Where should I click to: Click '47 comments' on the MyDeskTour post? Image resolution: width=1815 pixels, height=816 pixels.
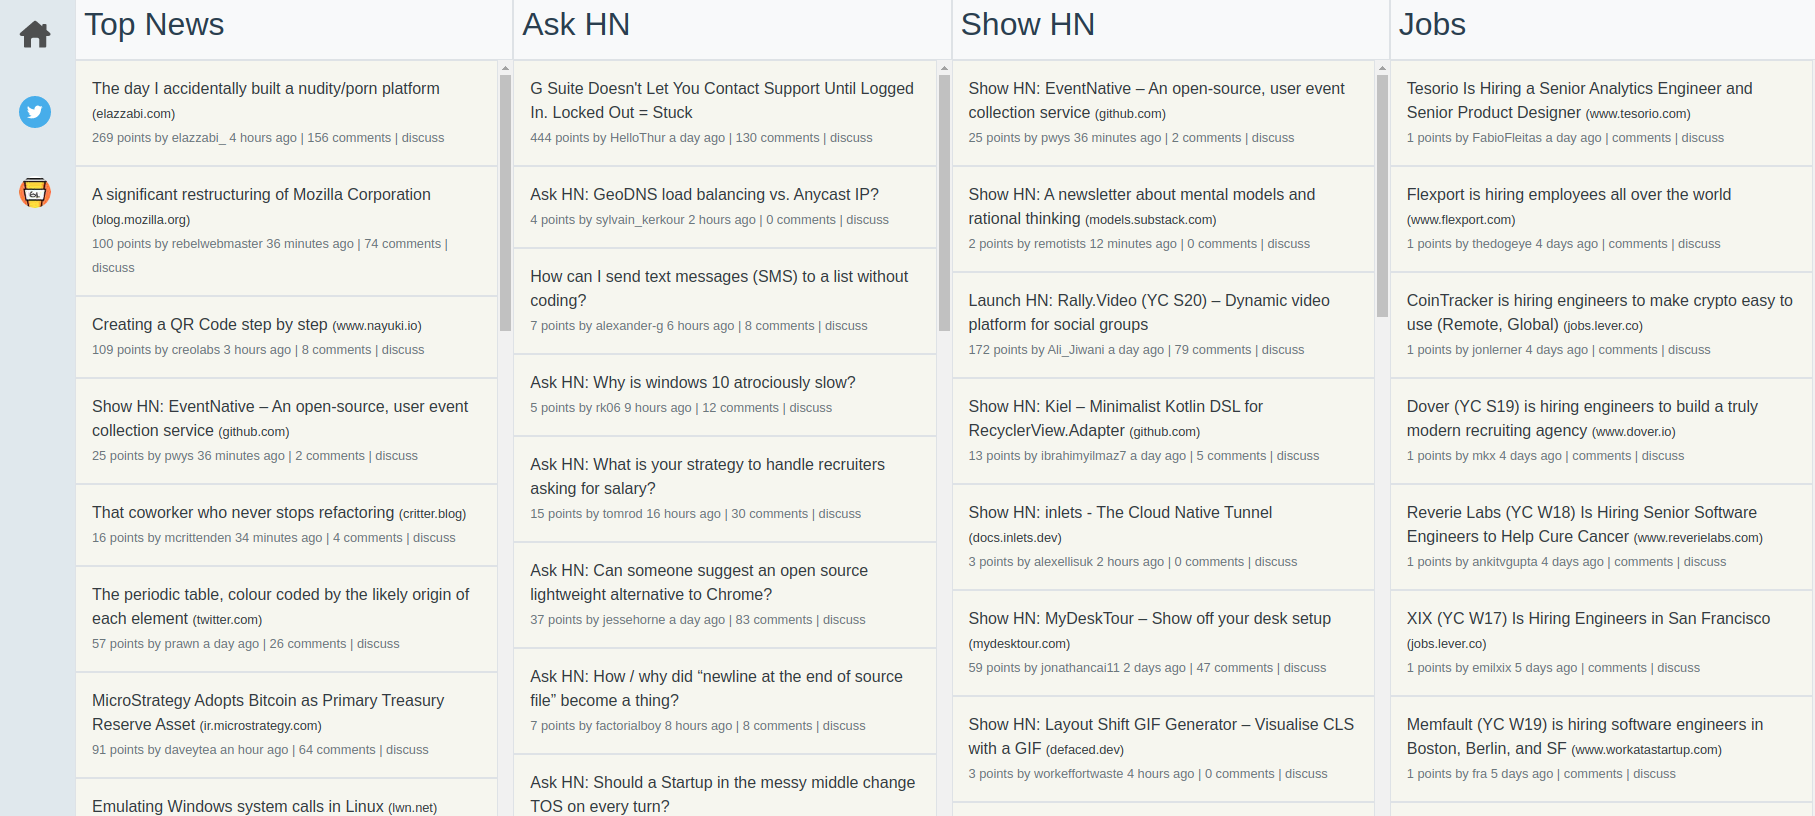click(1235, 668)
